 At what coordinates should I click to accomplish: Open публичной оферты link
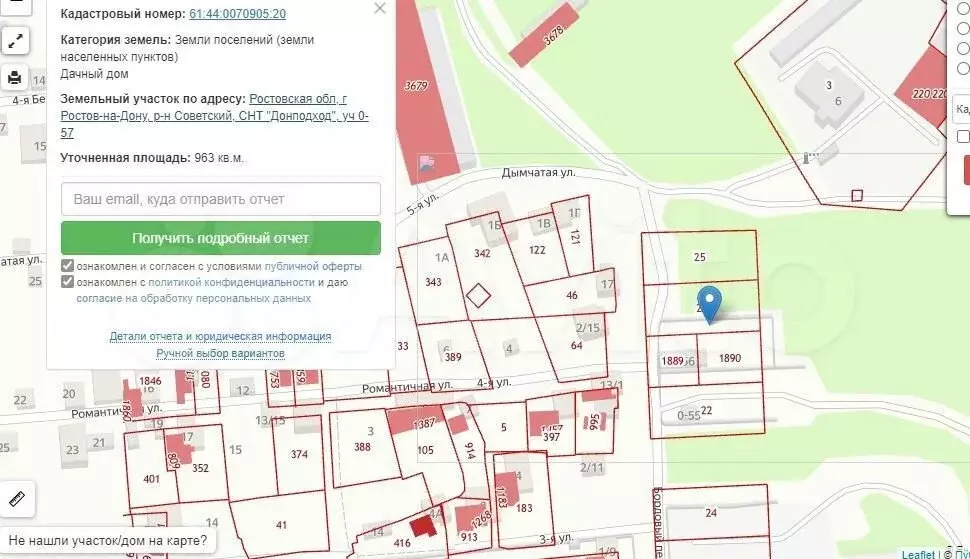click(313, 267)
